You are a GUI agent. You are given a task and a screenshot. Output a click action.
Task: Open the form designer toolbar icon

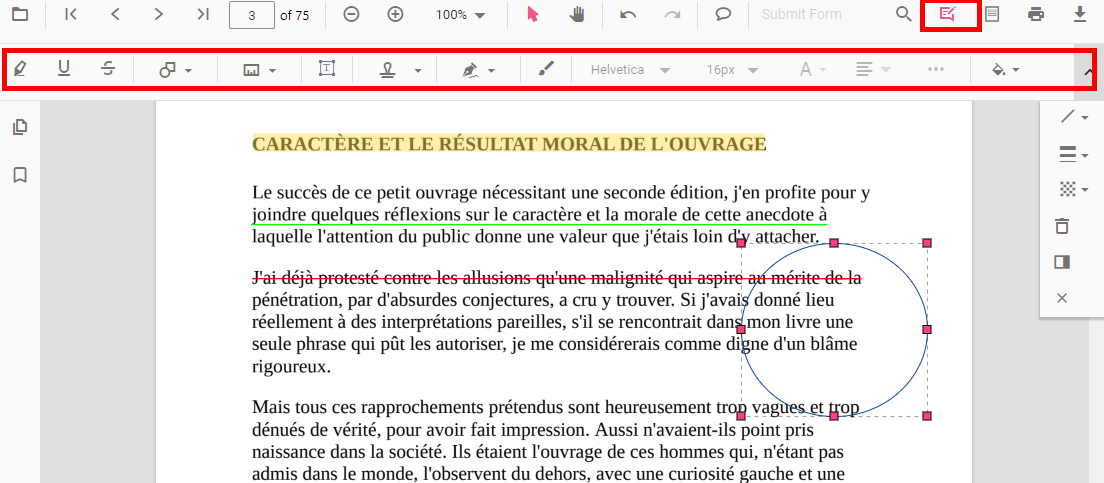tap(991, 14)
